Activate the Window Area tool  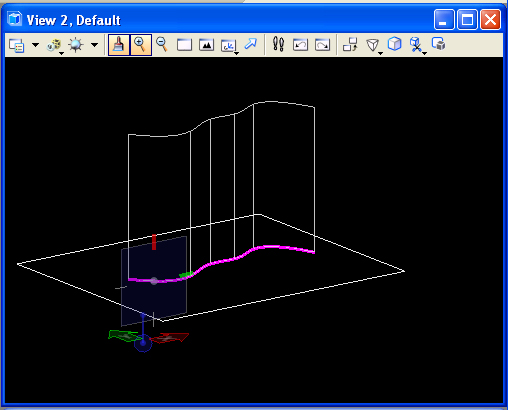click(x=184, y=45)
